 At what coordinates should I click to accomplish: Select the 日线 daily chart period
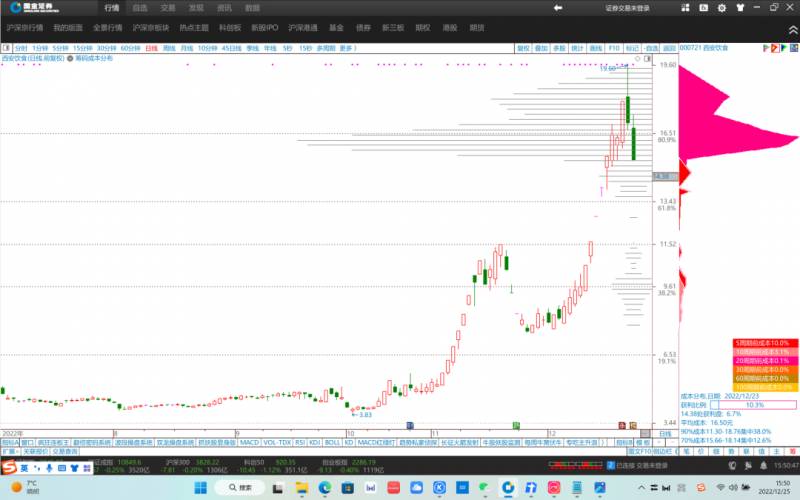pyautogui.click(x=152, y=48)
